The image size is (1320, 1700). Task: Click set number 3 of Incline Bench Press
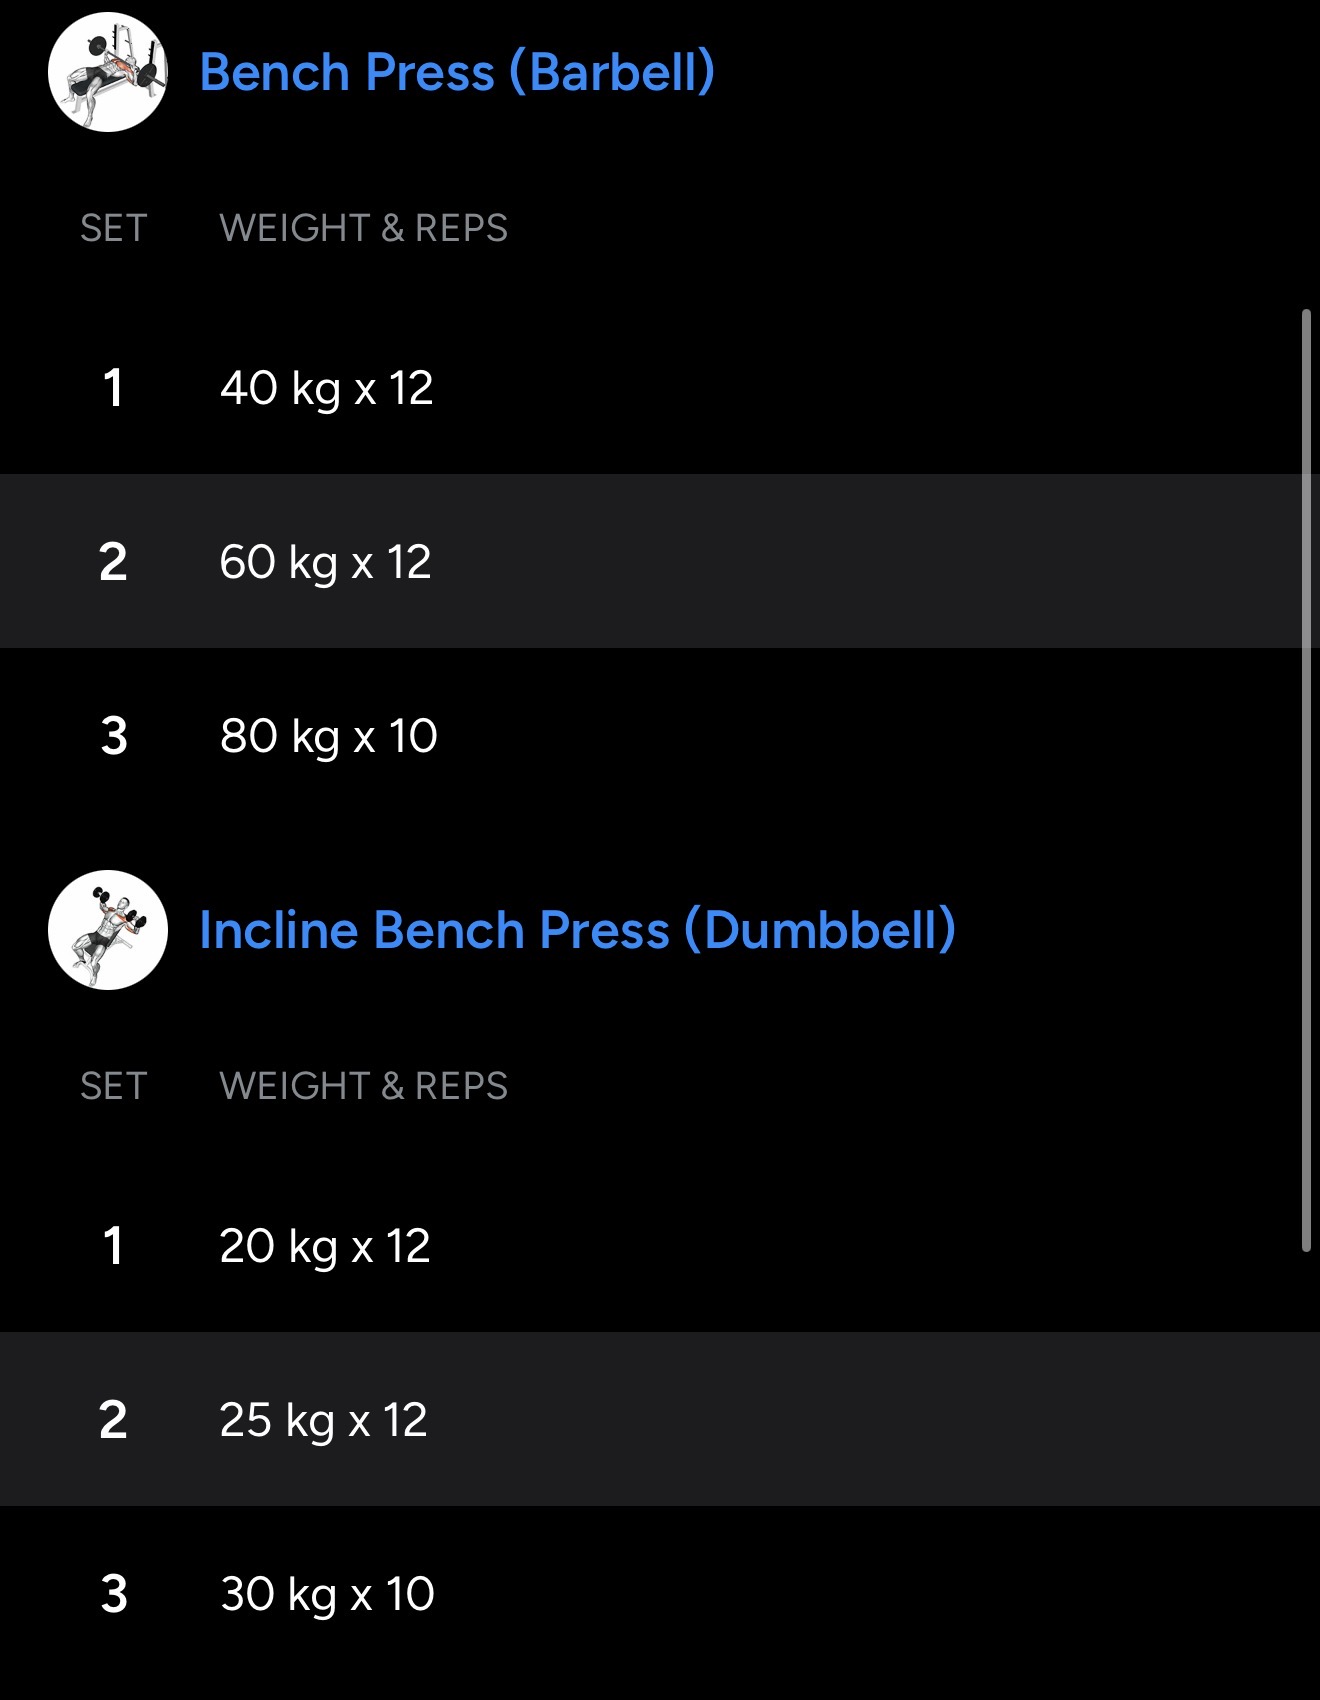[114, 1594]
